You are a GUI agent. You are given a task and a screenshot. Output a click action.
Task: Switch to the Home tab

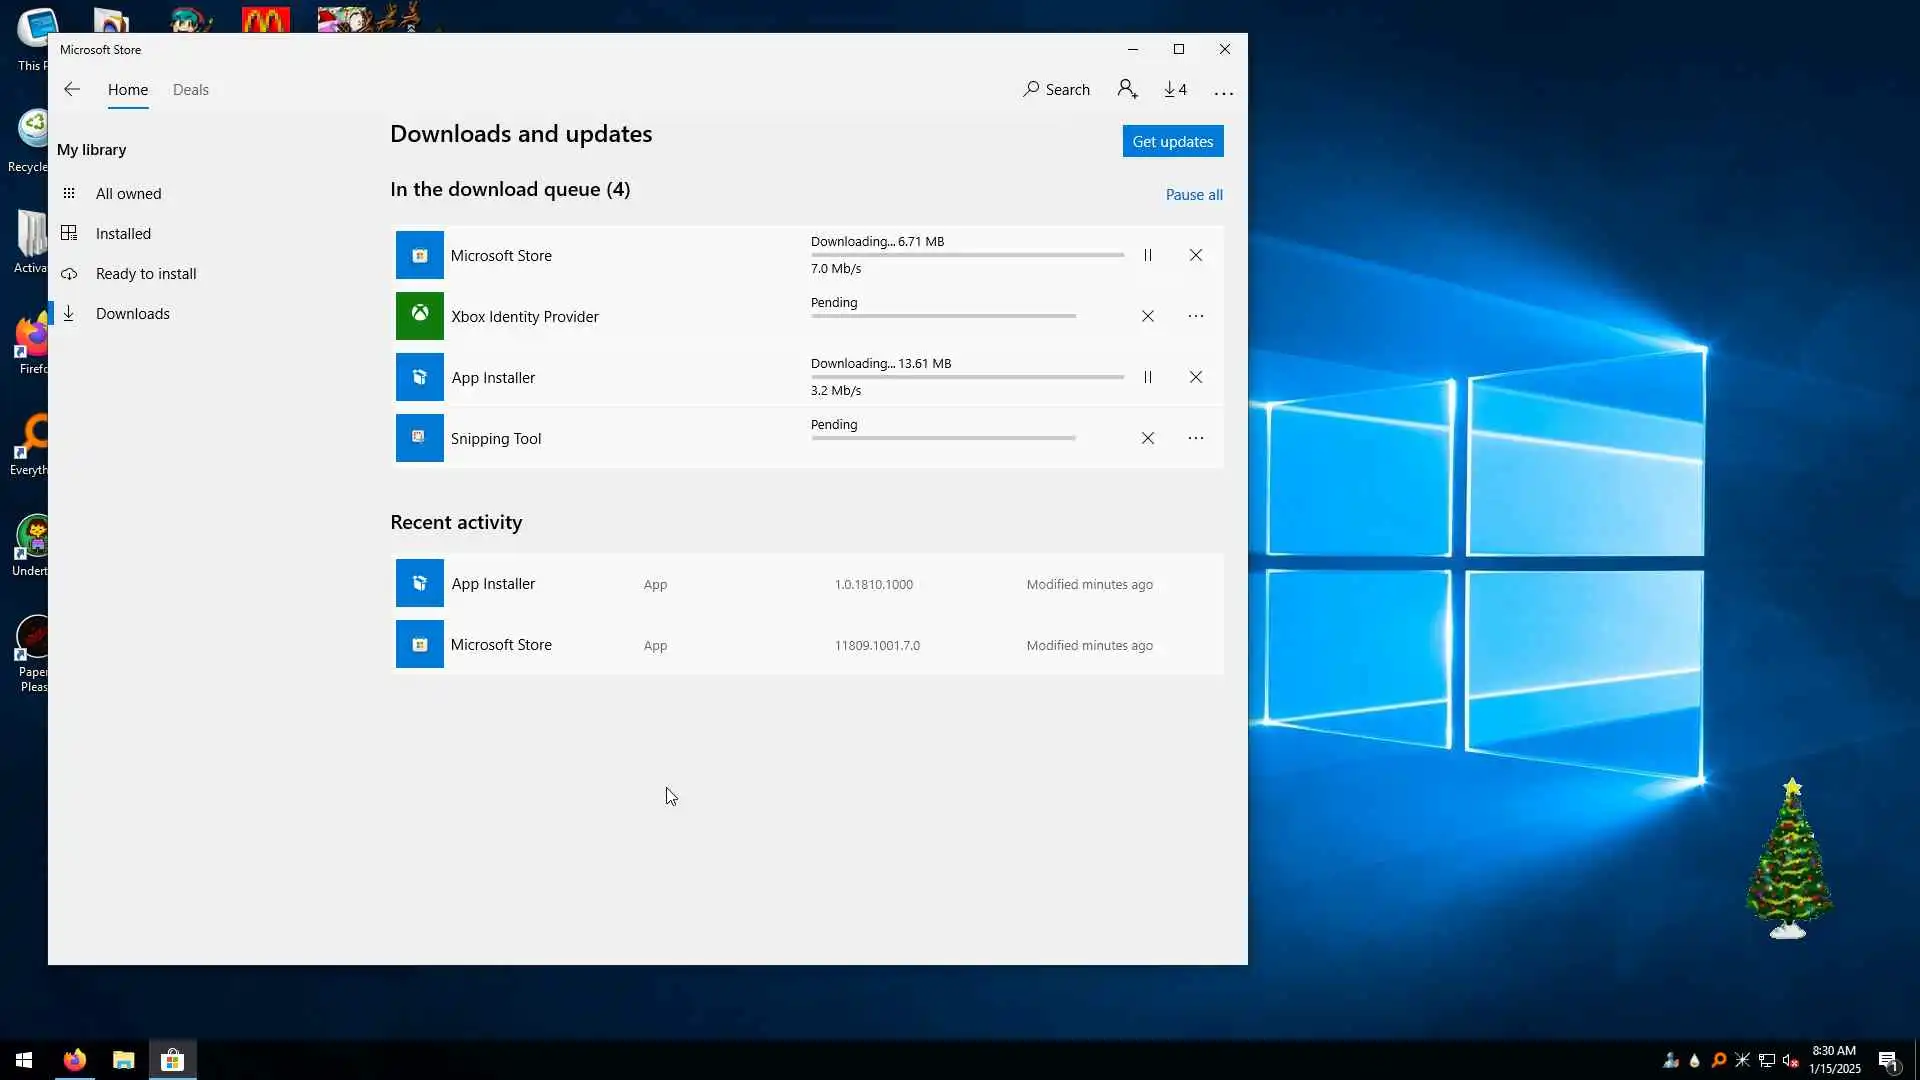click(128, 90)
